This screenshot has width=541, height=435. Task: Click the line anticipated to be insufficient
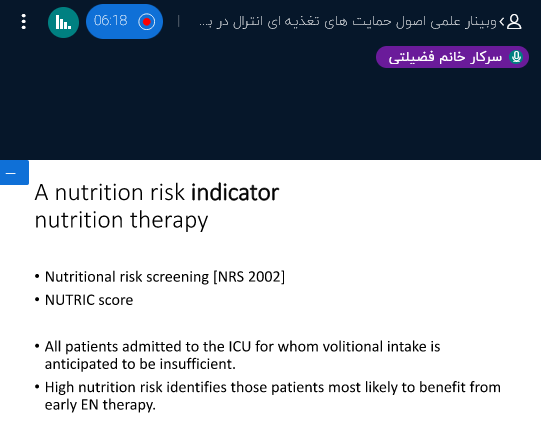pos(140,364)
